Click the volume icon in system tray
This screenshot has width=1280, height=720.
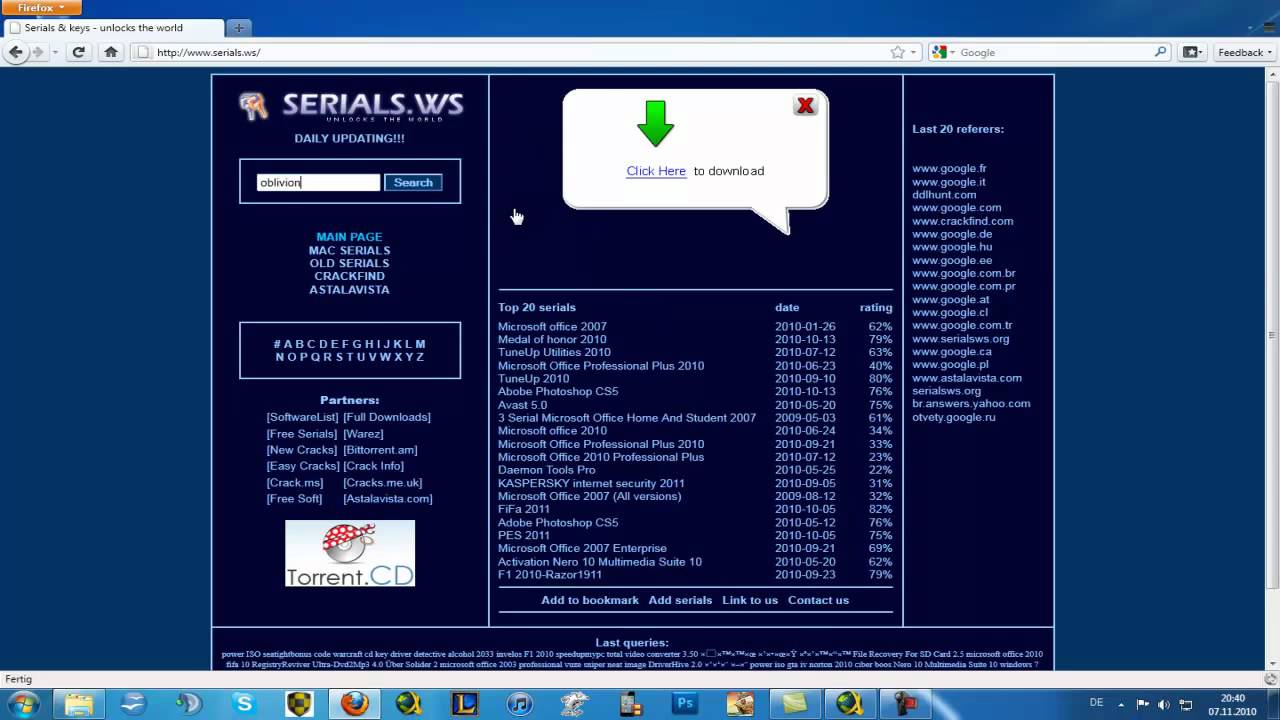(1163, 704)
